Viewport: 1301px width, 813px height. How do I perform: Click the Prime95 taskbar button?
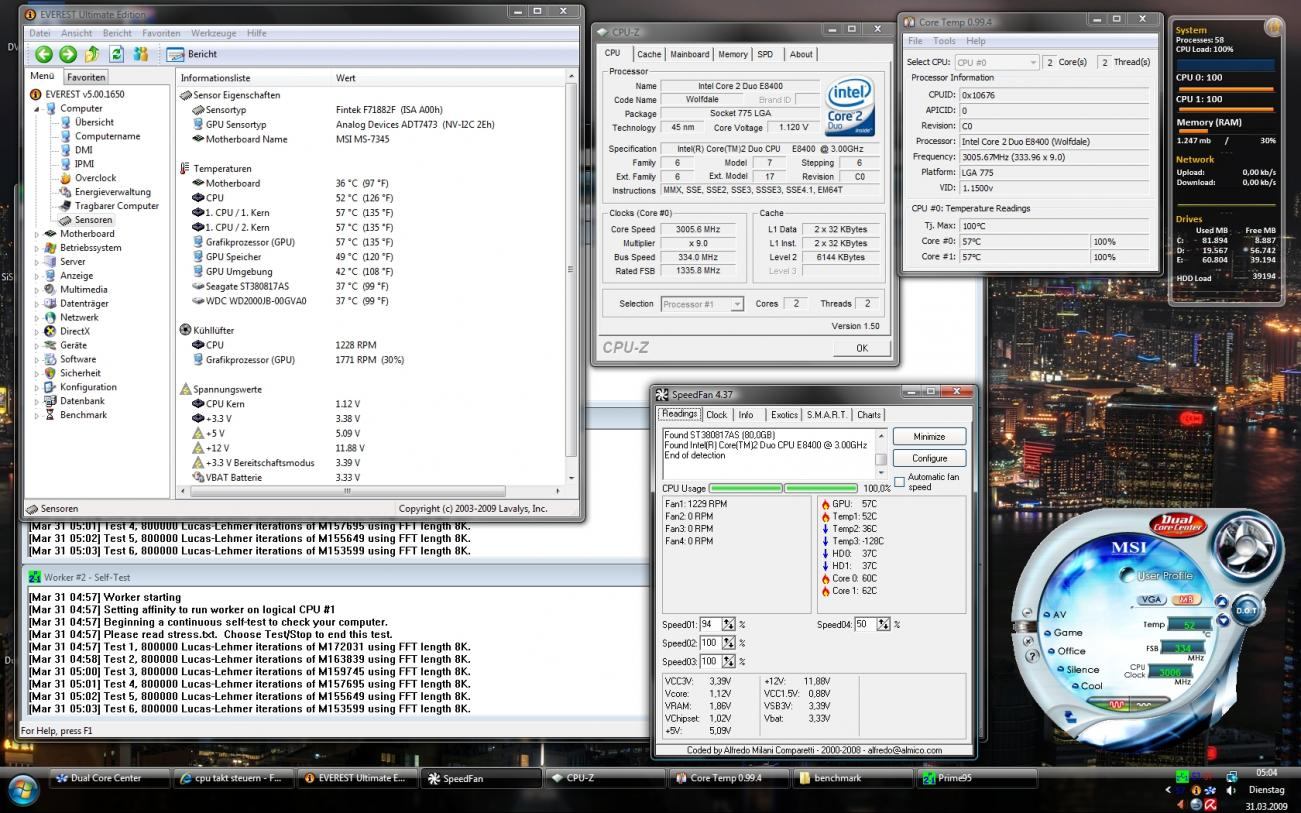[x=979, y=778]
